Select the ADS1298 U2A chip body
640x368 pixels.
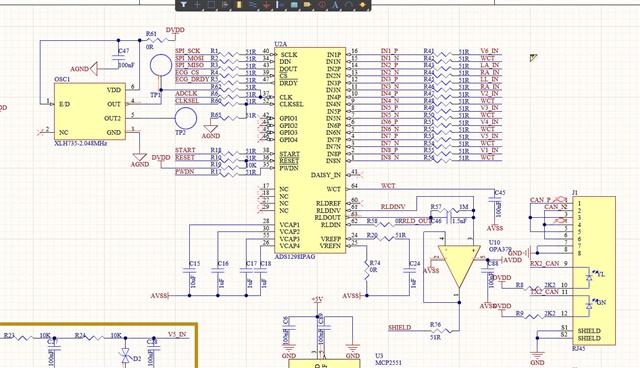click(x=310, y=150)
